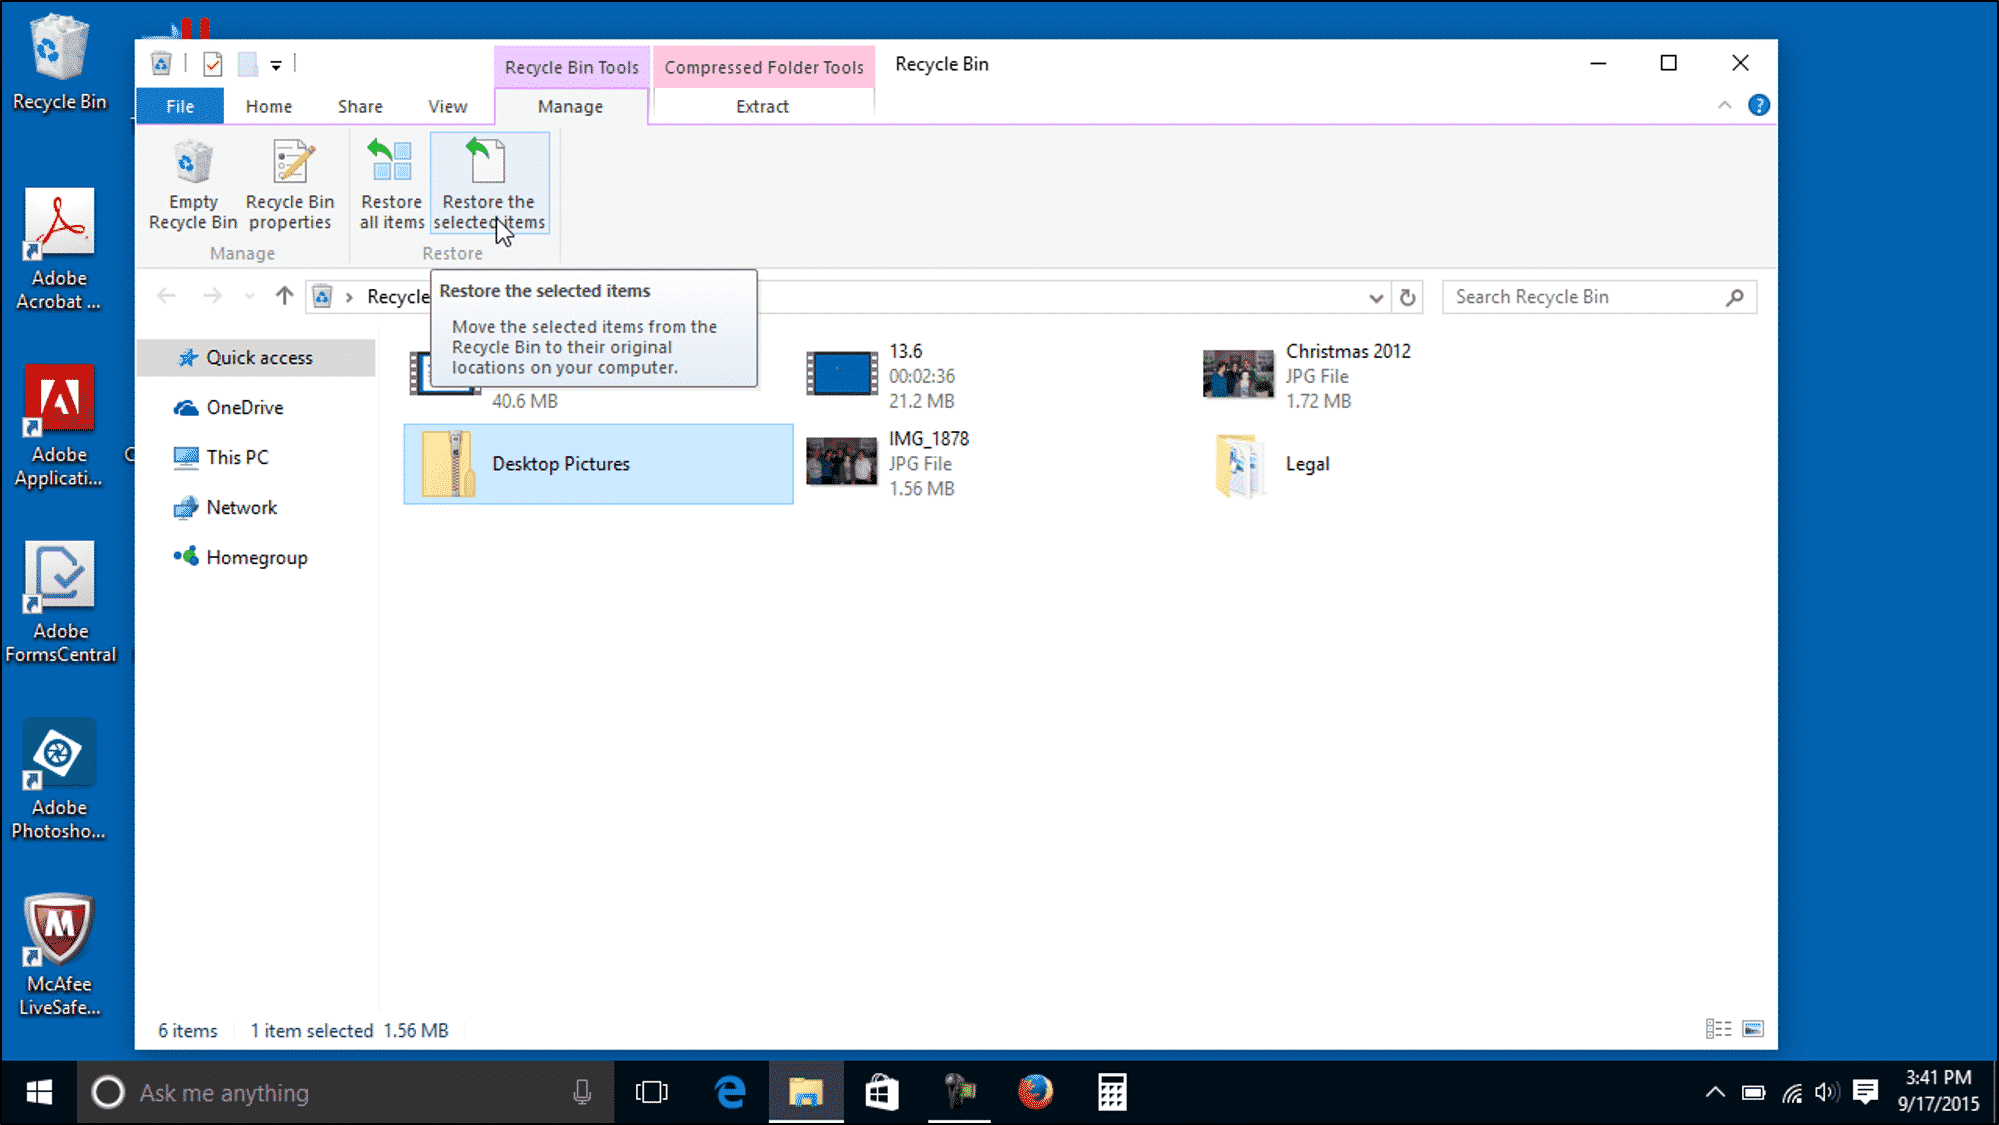Expand recent locations next to forward arrow
This screenshot has width=1999, height=1125.
249,296
